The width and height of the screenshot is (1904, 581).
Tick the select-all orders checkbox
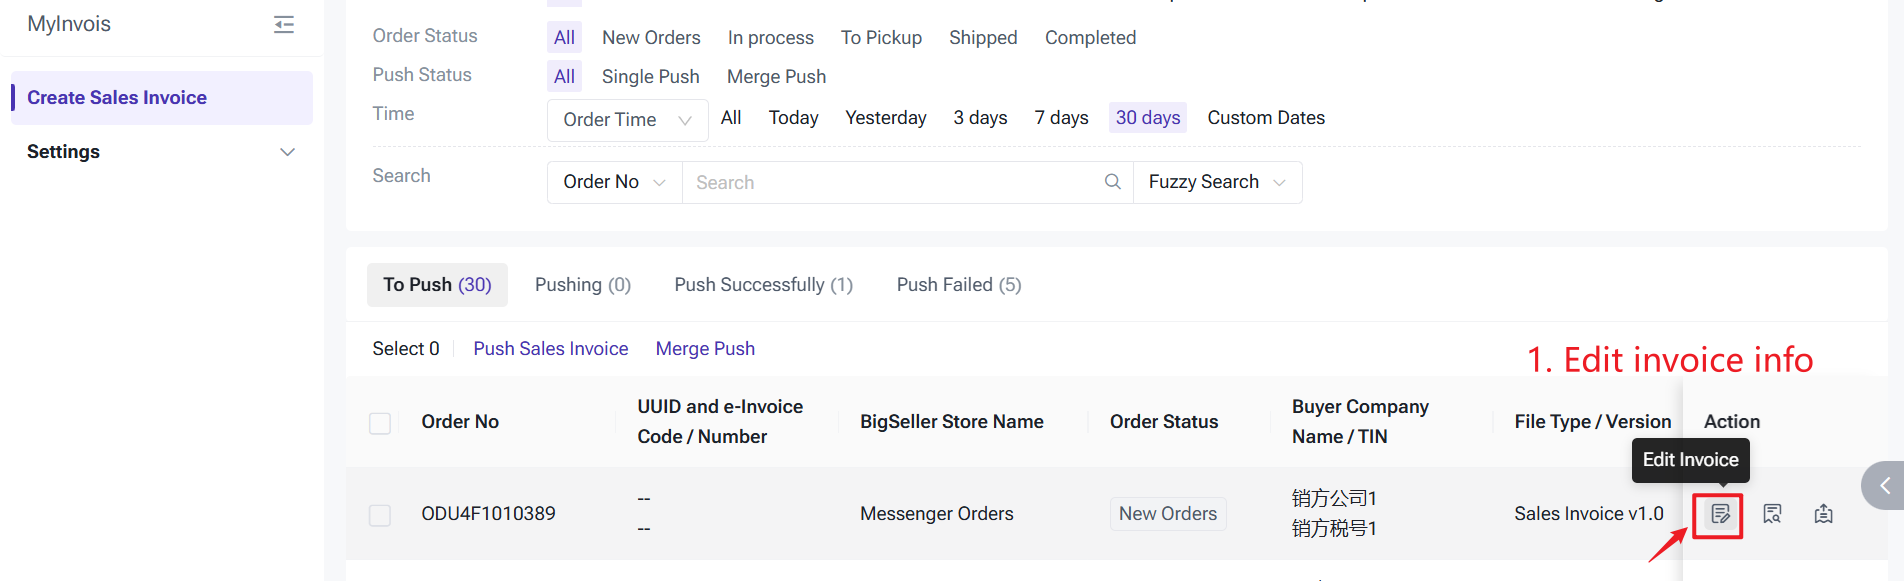pos(380,423)
